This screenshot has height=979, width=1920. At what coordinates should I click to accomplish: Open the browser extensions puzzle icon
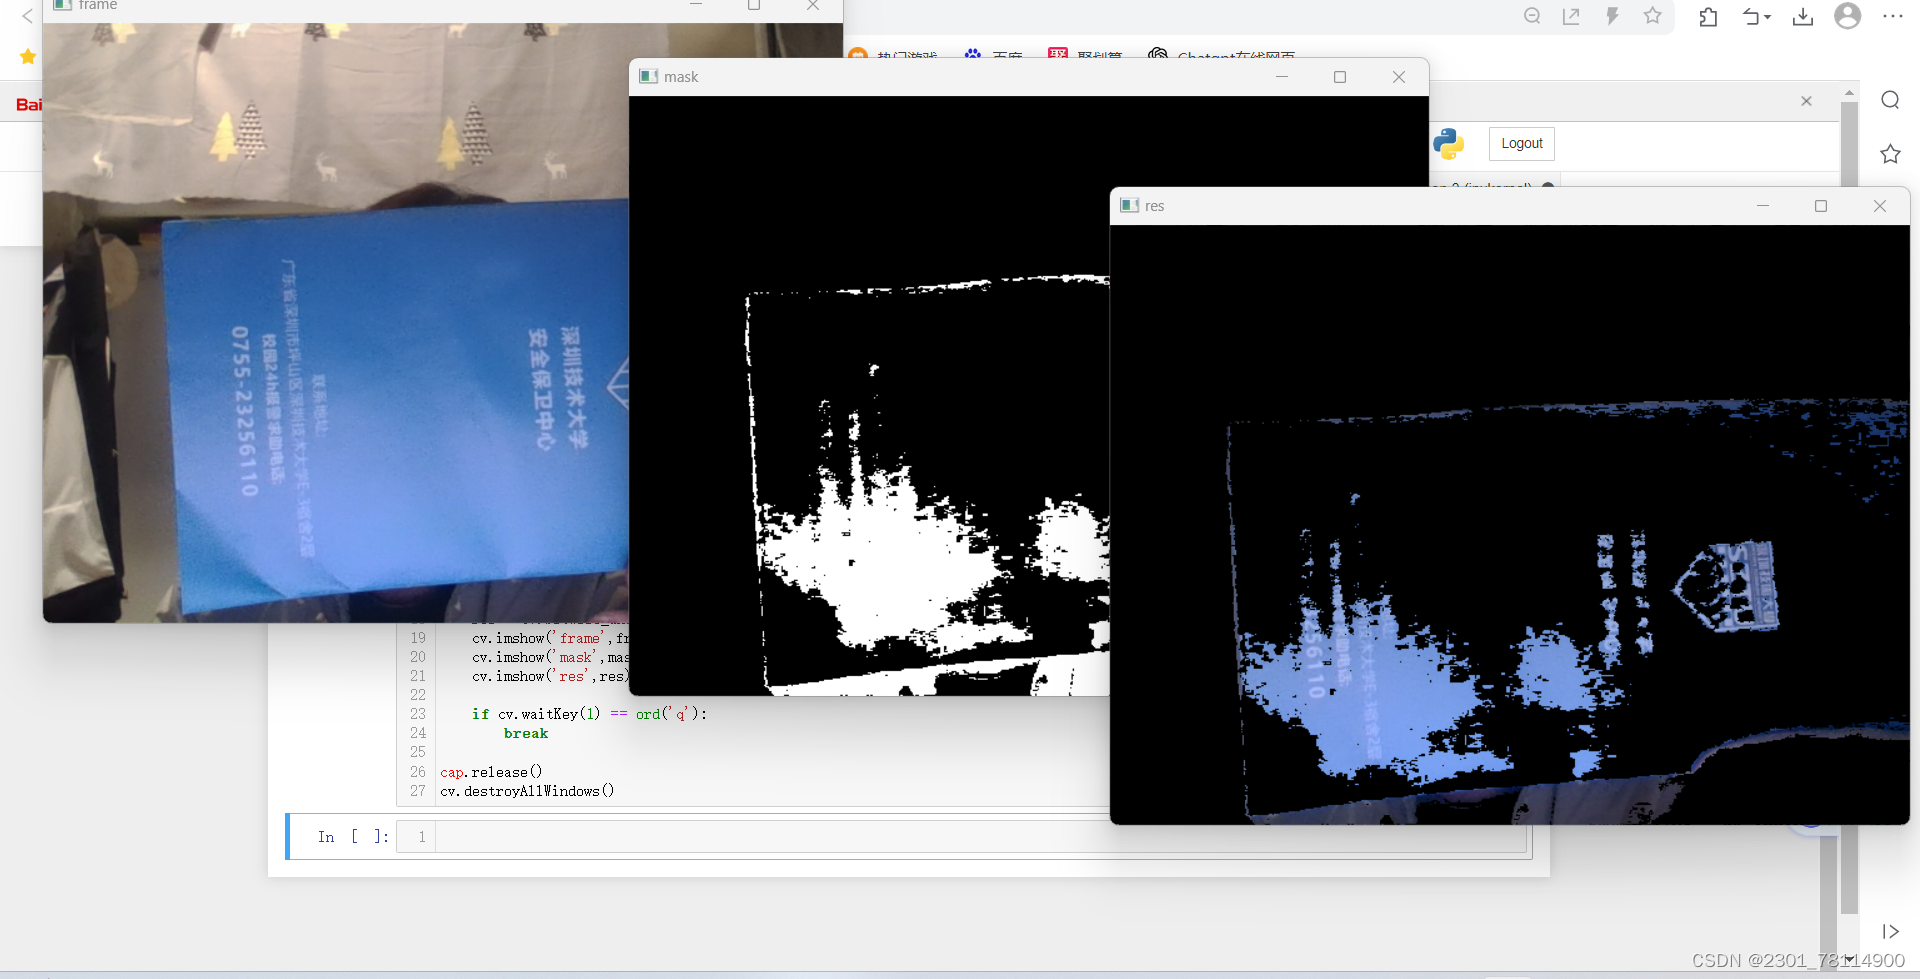tap(1708, 16)
